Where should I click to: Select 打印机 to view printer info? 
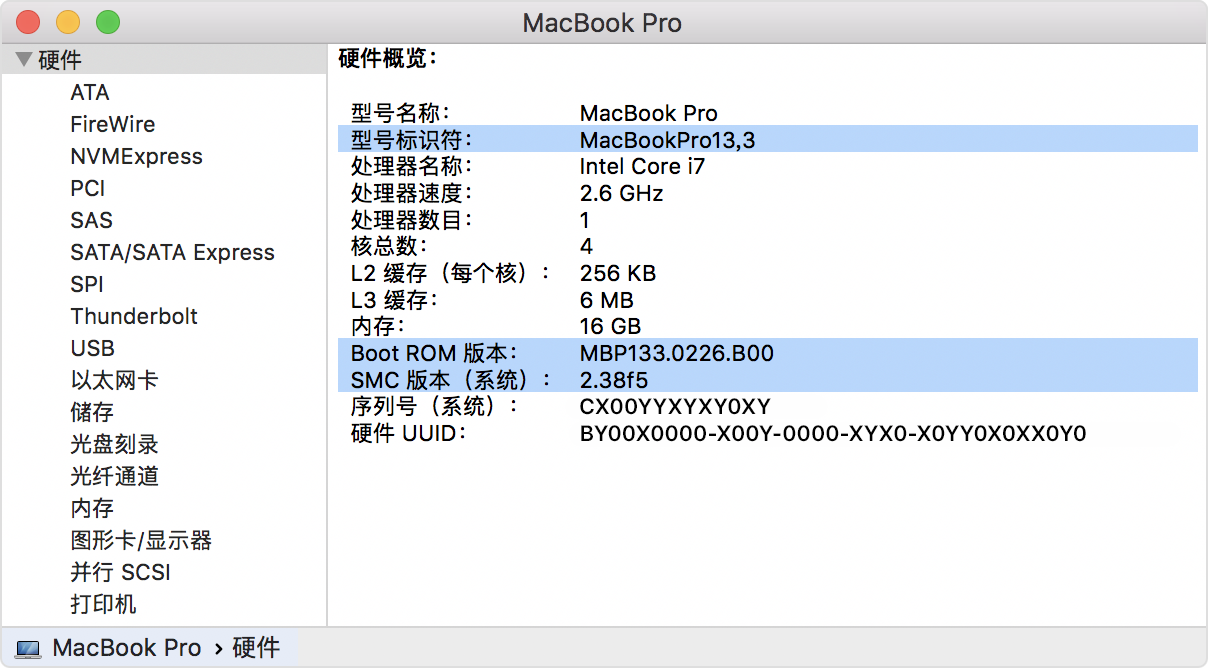point(103,604)
